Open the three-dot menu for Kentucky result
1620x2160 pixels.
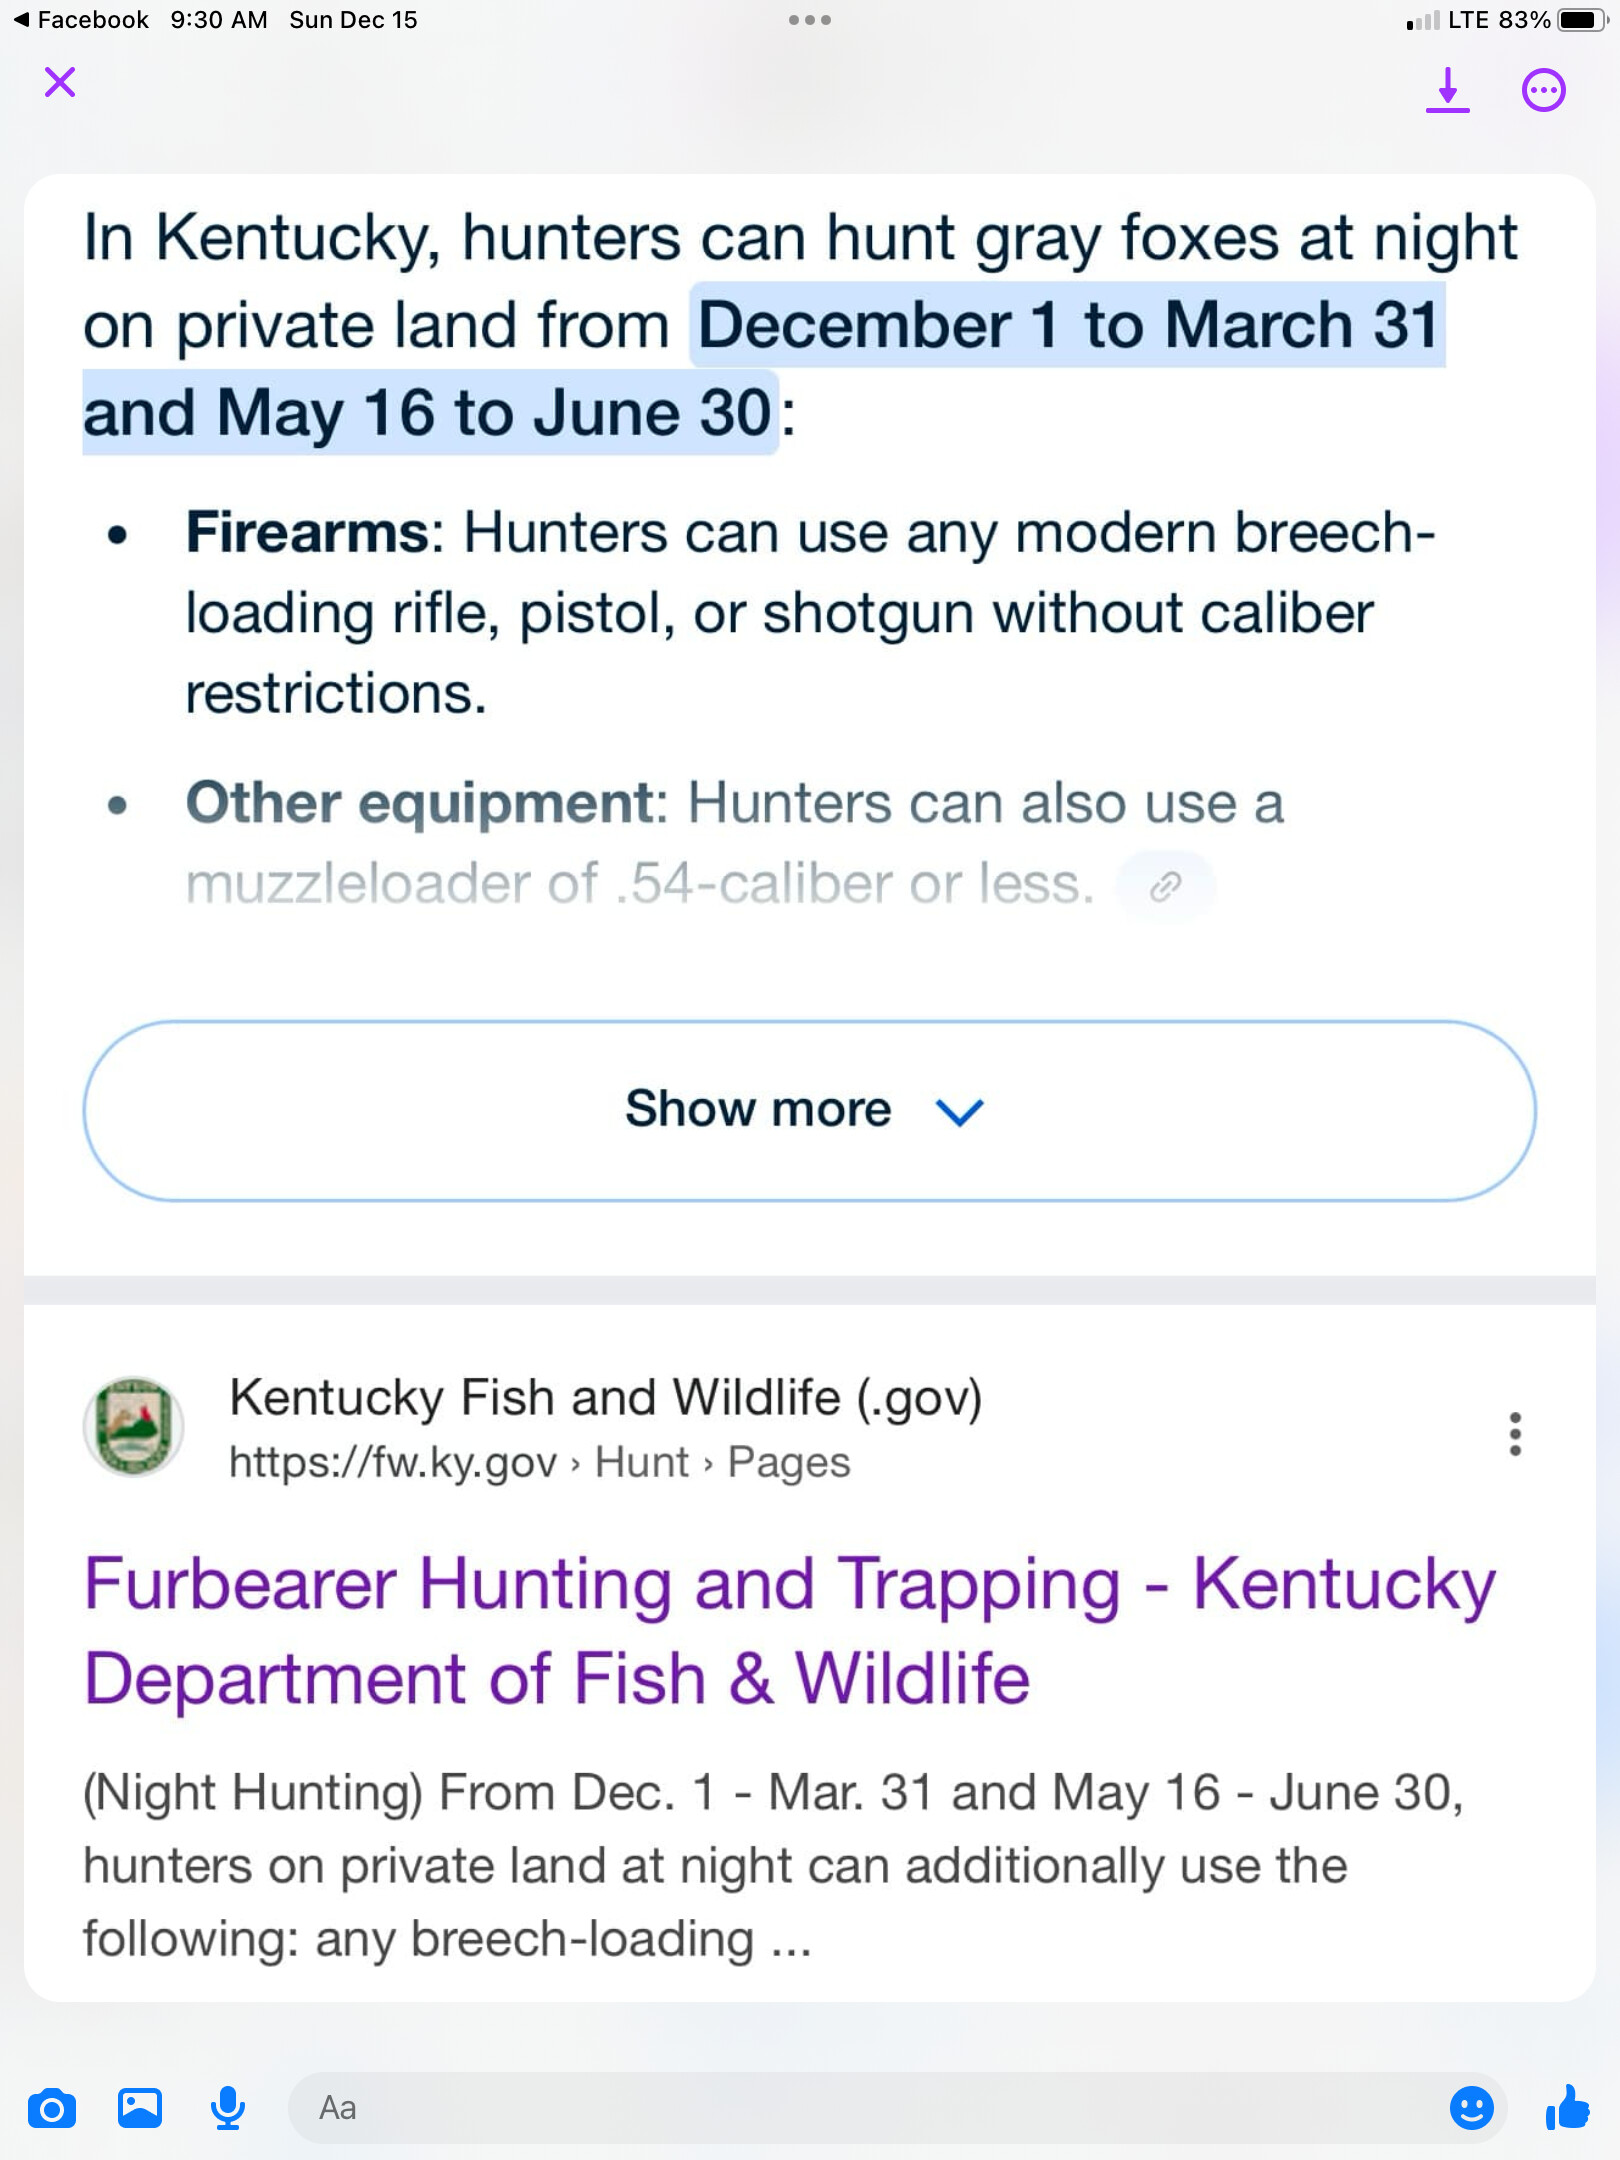pyautogui.click(x=1515, y=1434)
